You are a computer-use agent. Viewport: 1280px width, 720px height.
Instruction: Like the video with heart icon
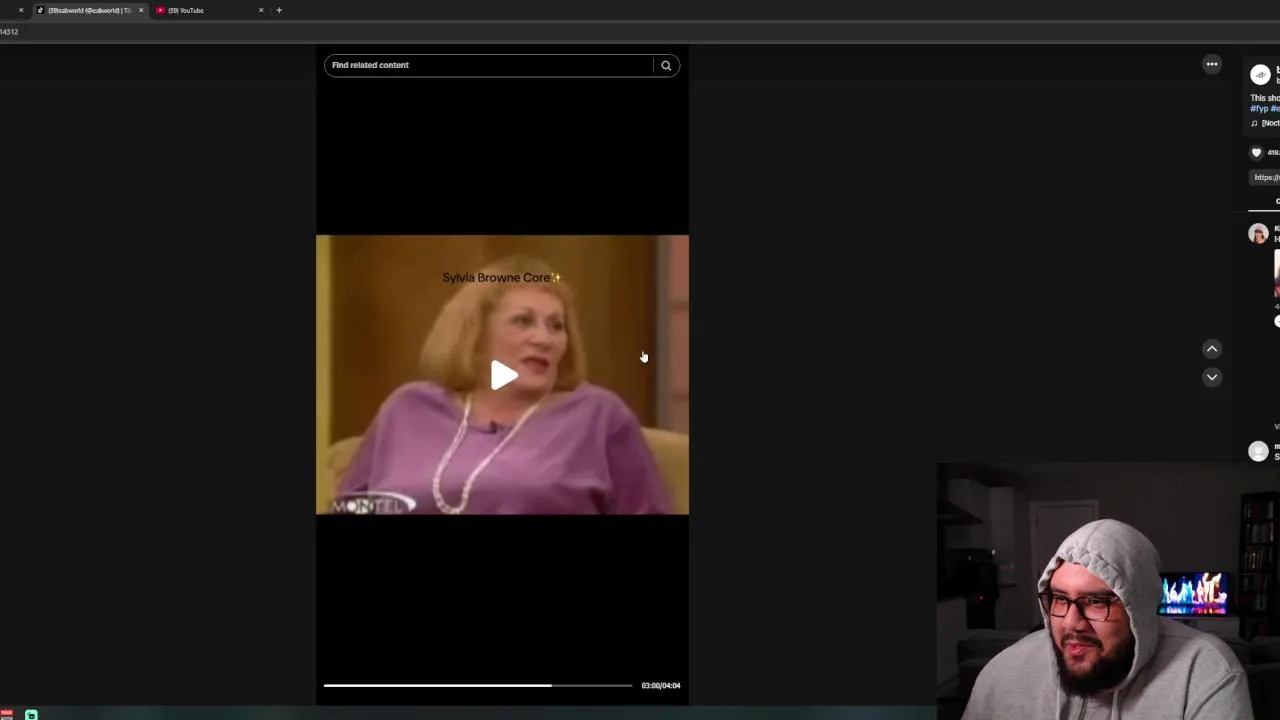[x=1257, y=152]
